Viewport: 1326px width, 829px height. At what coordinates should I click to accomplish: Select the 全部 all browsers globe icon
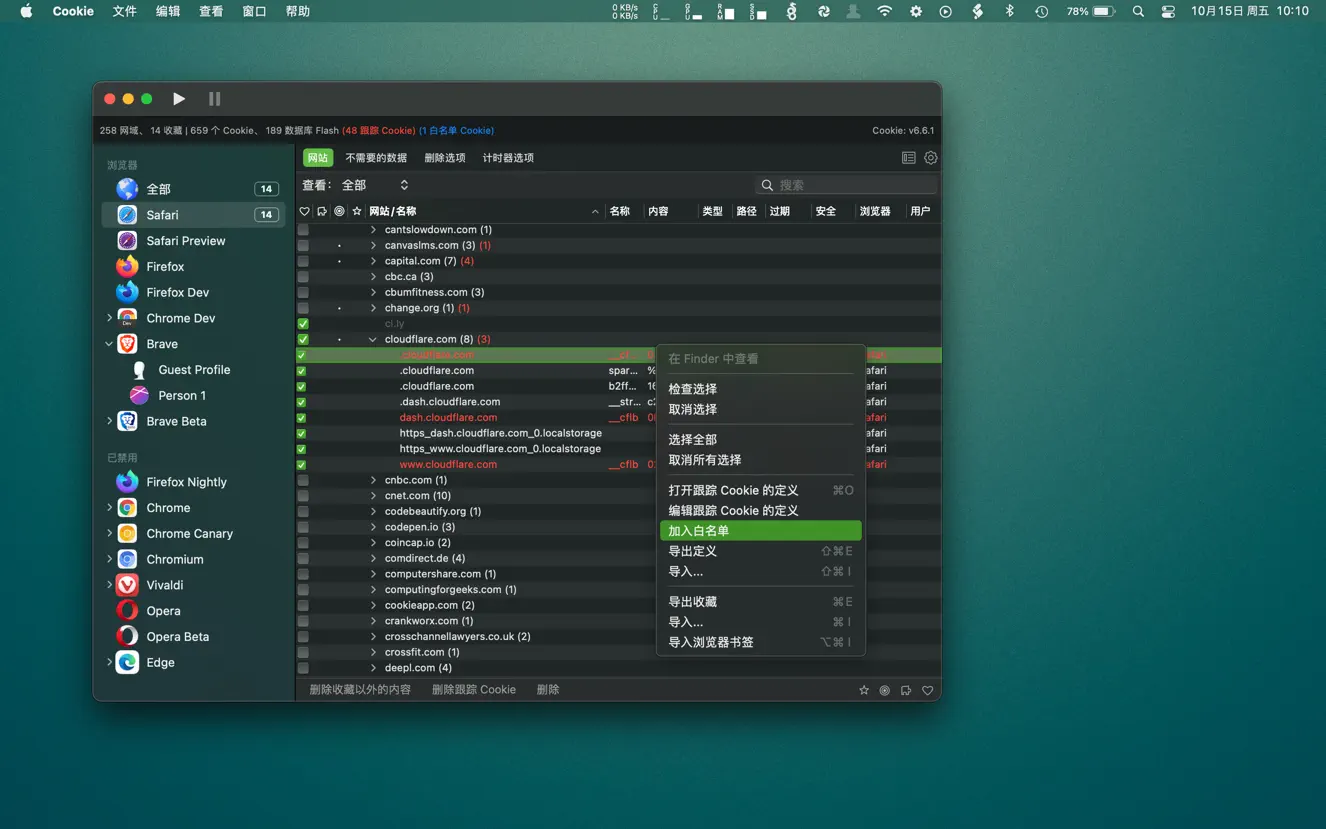(x=127, y=189)
